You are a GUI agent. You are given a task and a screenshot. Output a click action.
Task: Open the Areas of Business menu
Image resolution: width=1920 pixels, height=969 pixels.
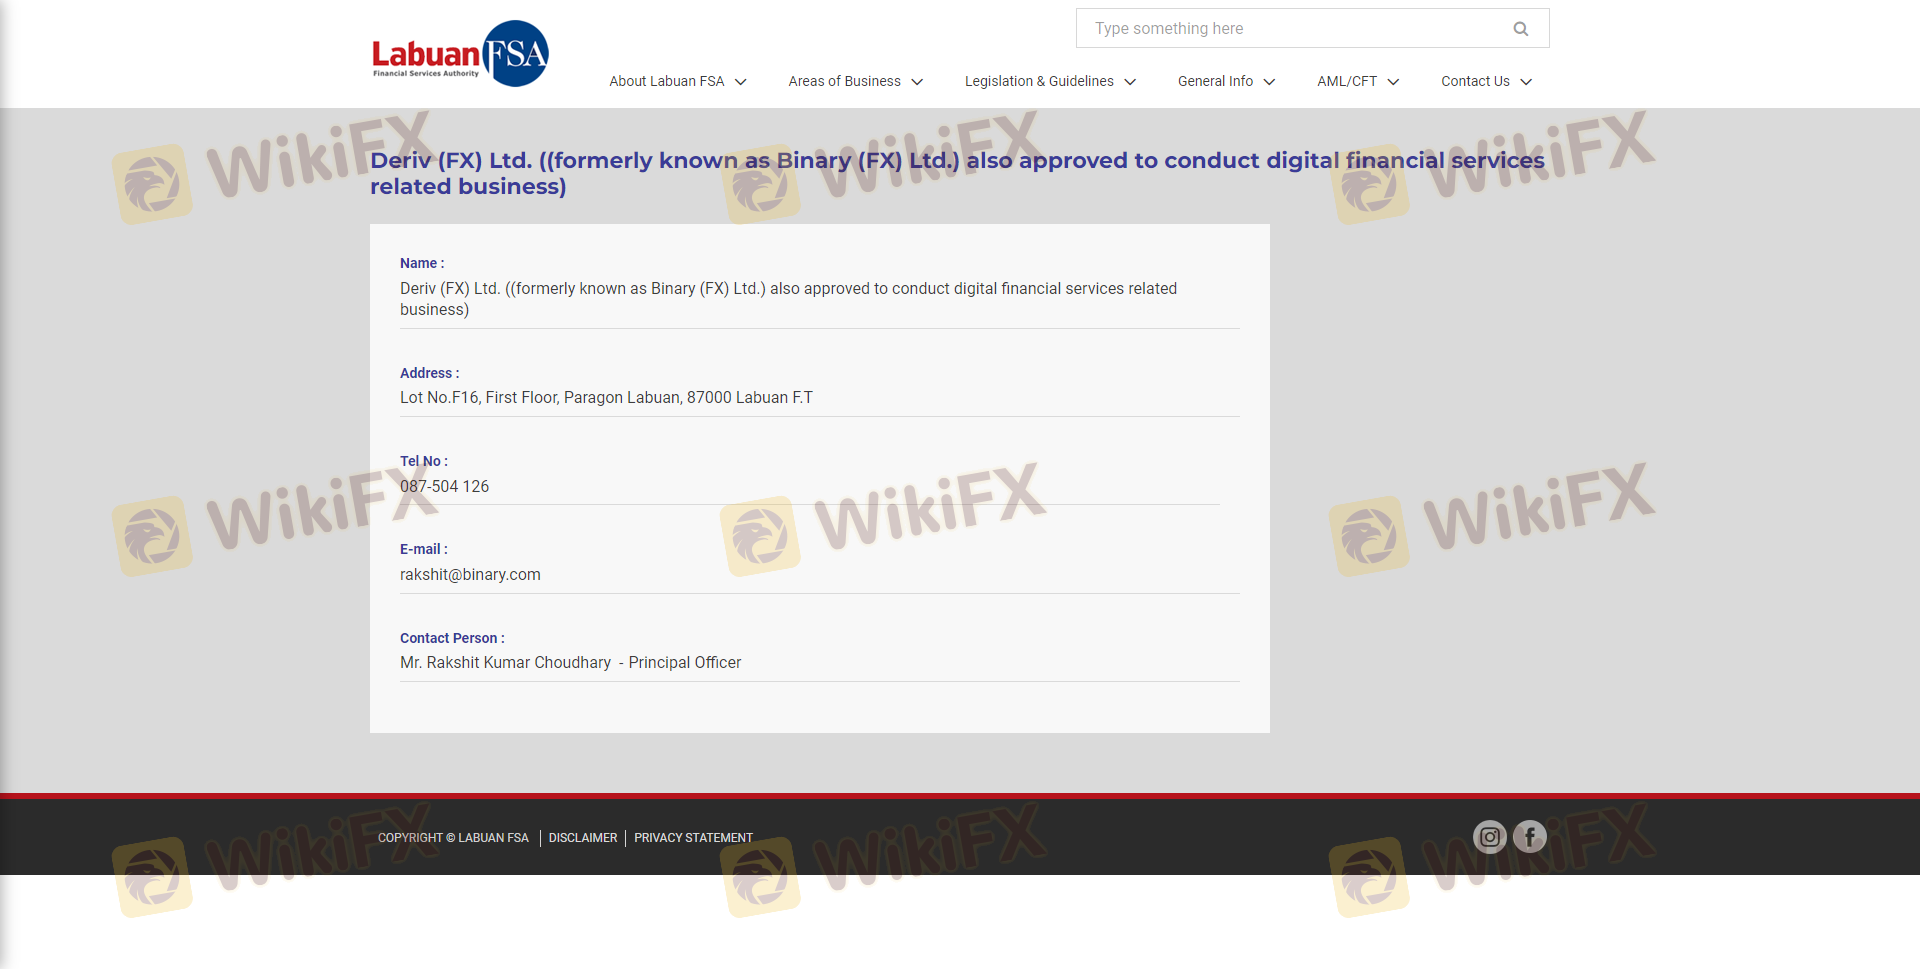[x=856, y=81]
